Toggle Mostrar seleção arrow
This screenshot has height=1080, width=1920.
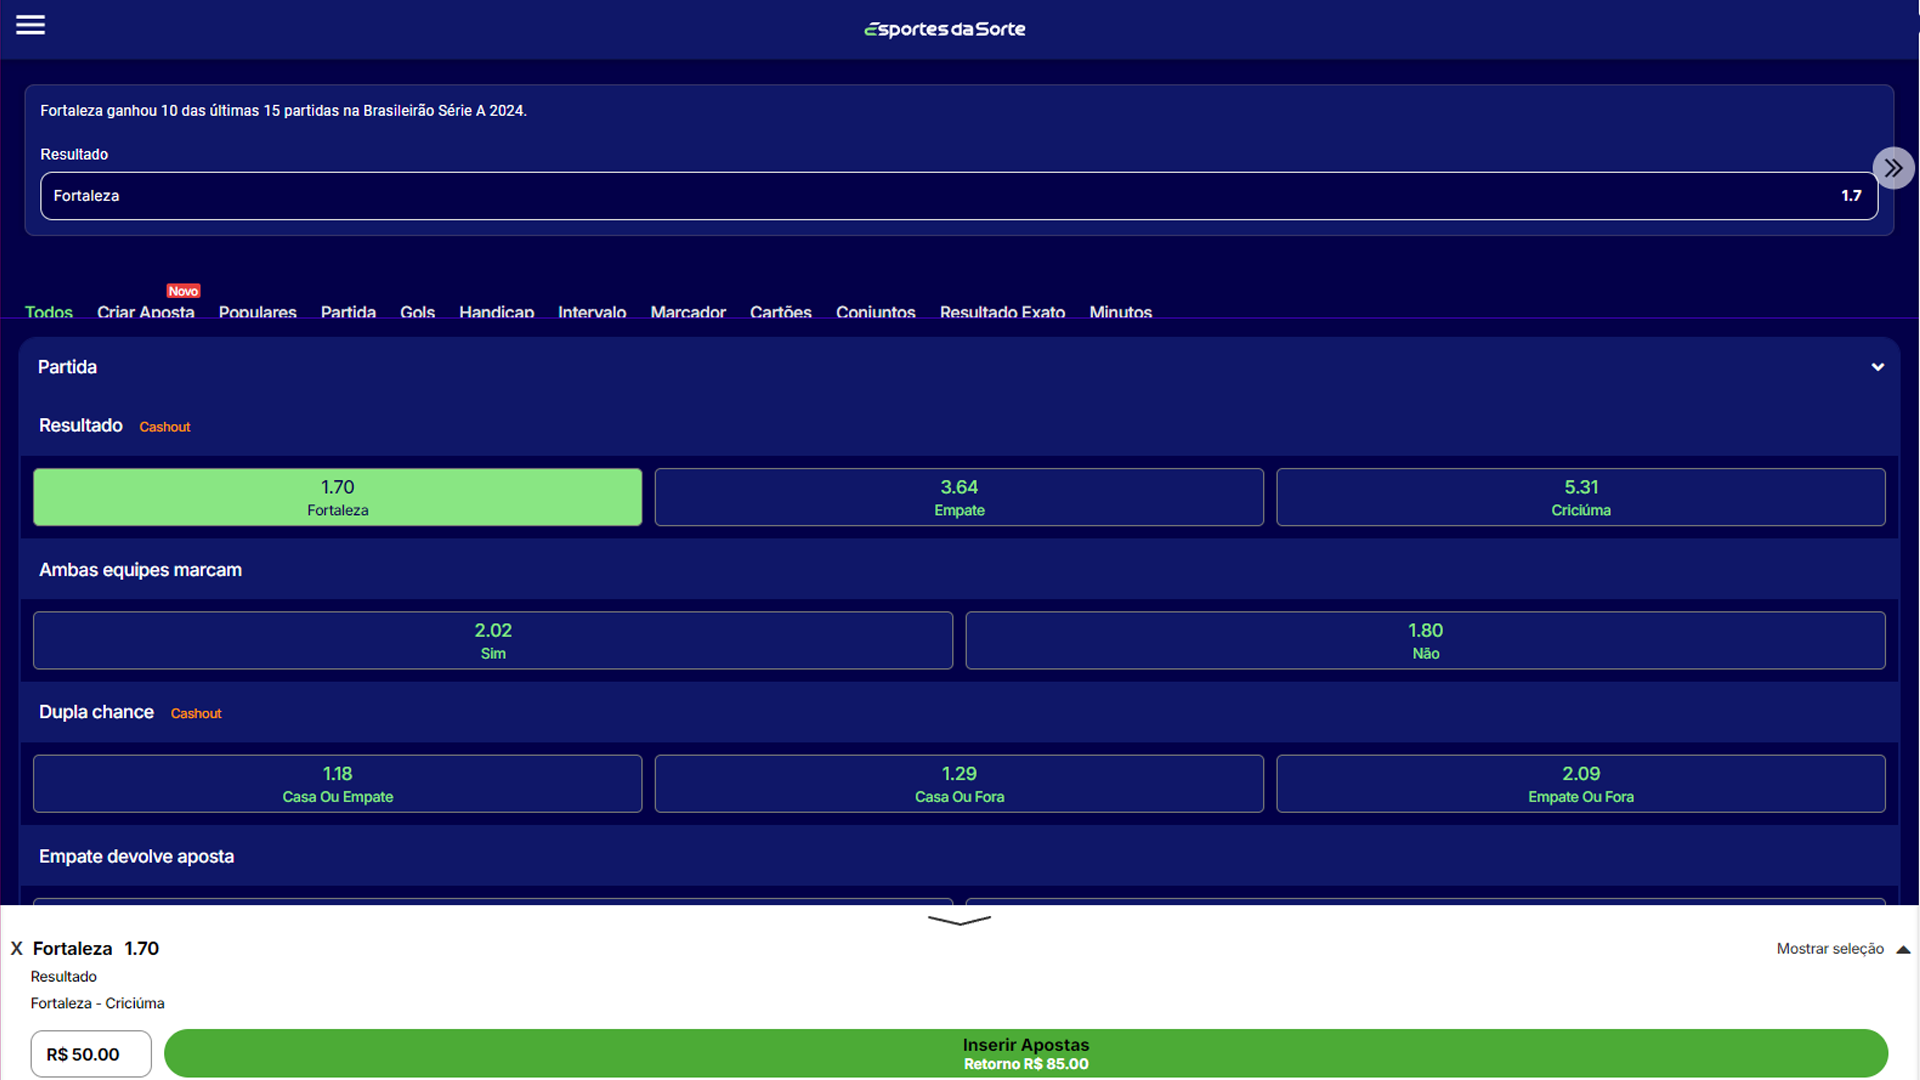(x=1903, y=949)
